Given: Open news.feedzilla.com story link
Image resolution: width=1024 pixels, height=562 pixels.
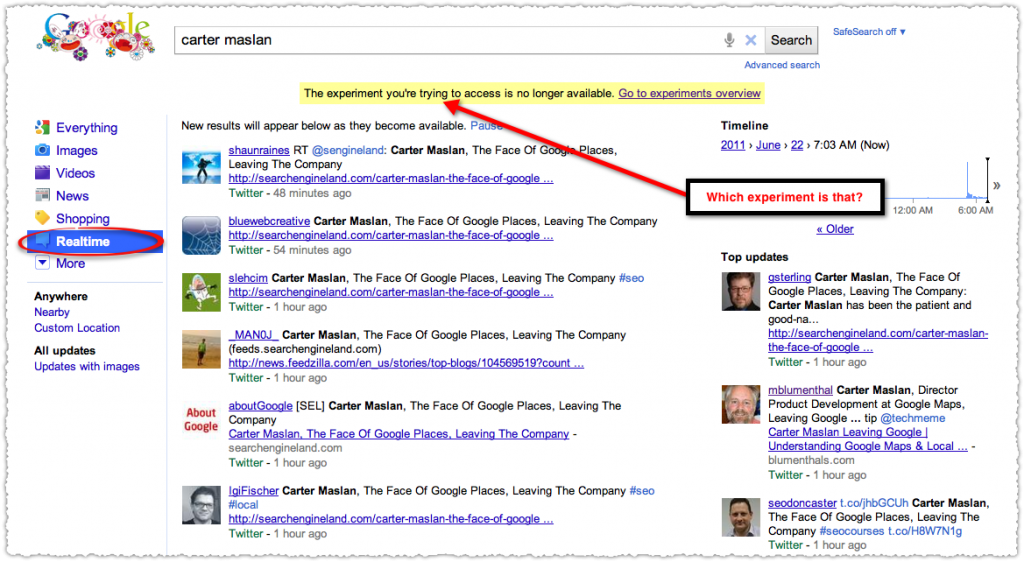Looking at the screenshot, I should click(x=406, y=363).
